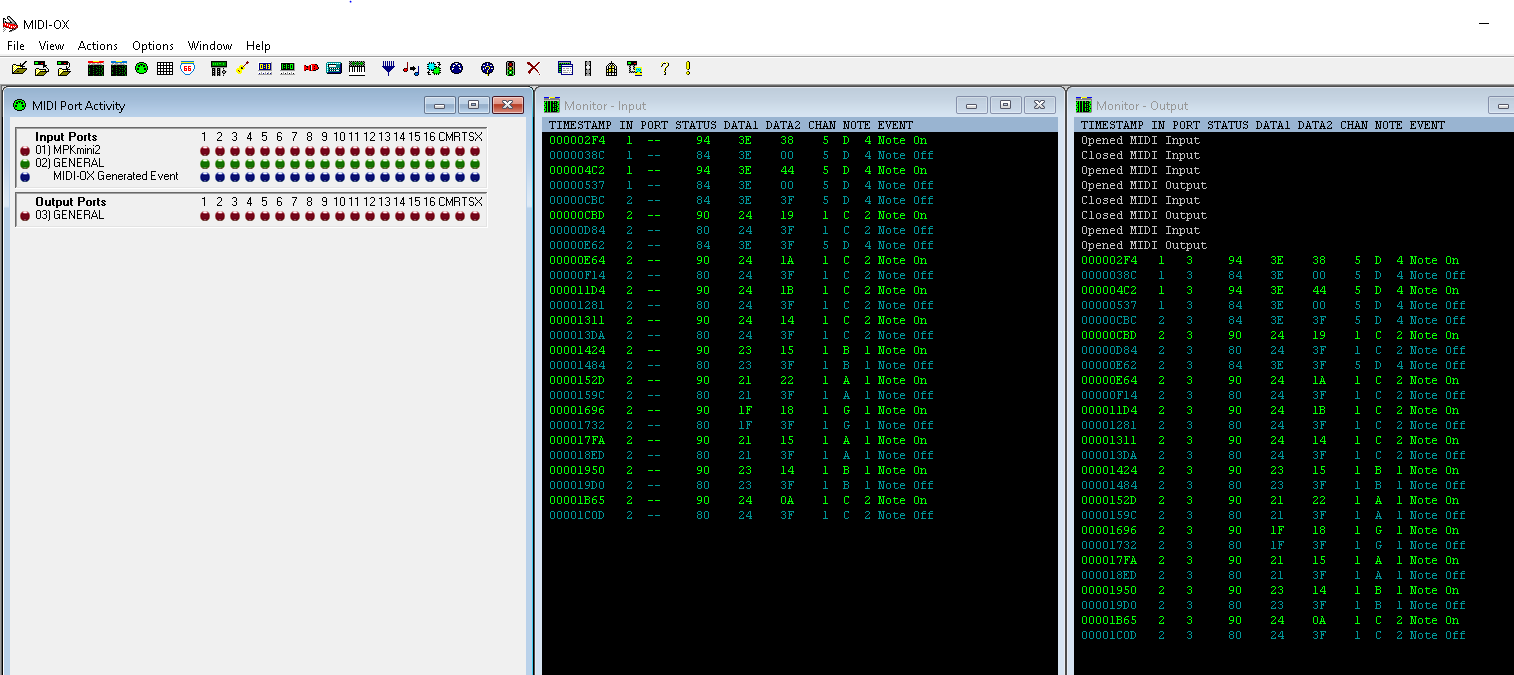Click the first Opened MIDI Input line in Monitor - Output
The width and height of the screenshot is (1514, 675).
click(1141, 140)
